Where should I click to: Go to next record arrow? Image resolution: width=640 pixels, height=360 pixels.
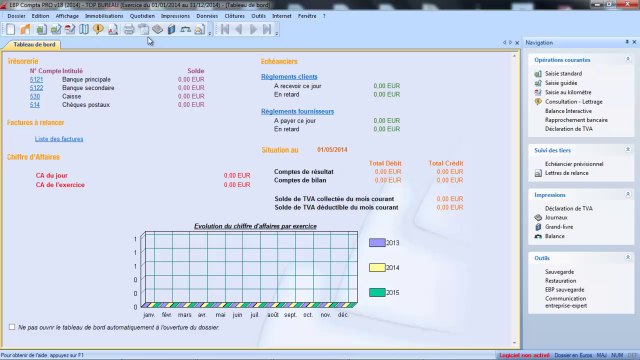pos(253,29)
